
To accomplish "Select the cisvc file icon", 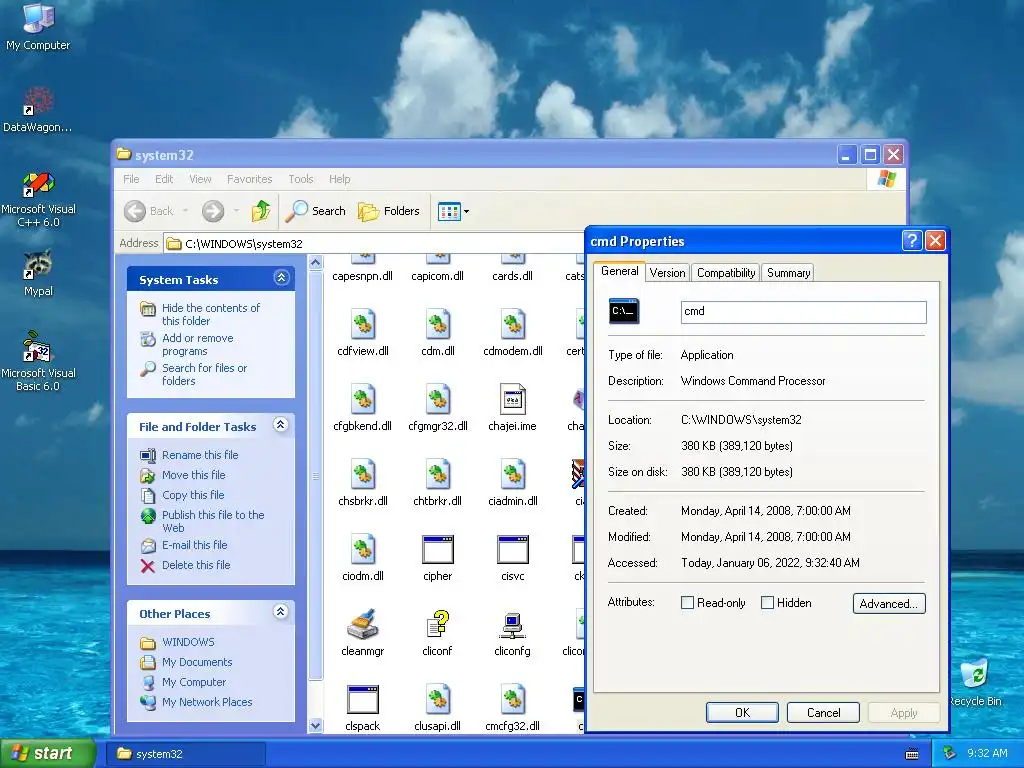I will [513, 550].
